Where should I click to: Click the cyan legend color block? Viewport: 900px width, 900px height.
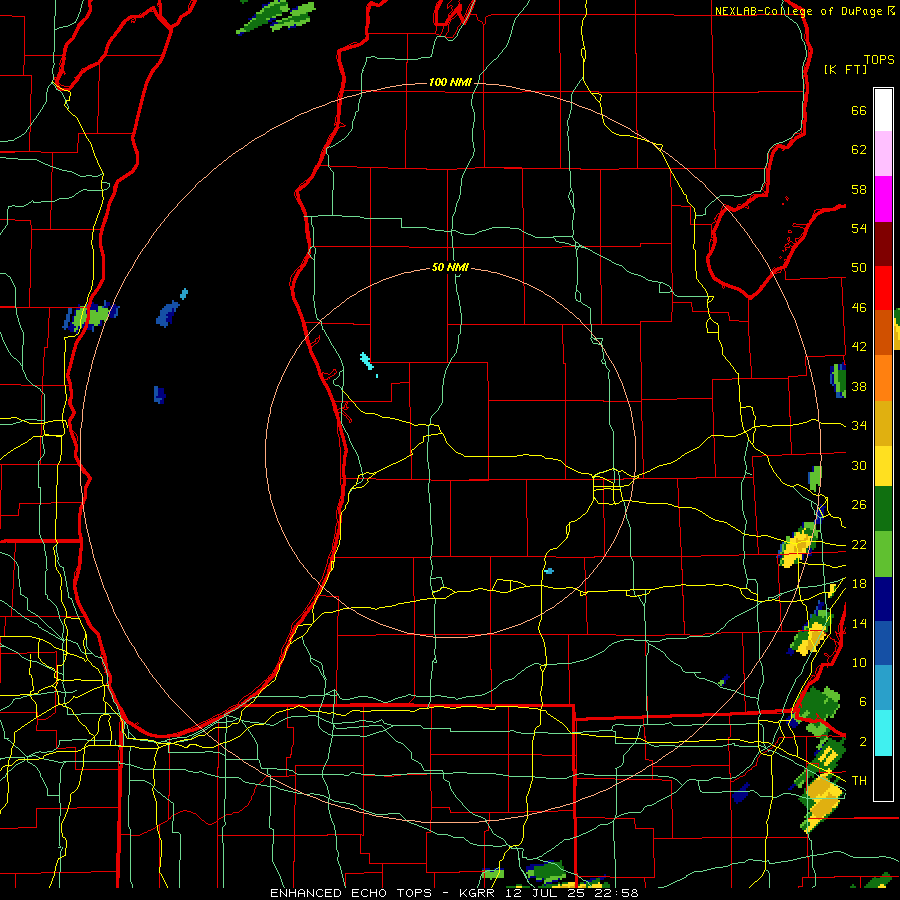click(x=883, y=733)
